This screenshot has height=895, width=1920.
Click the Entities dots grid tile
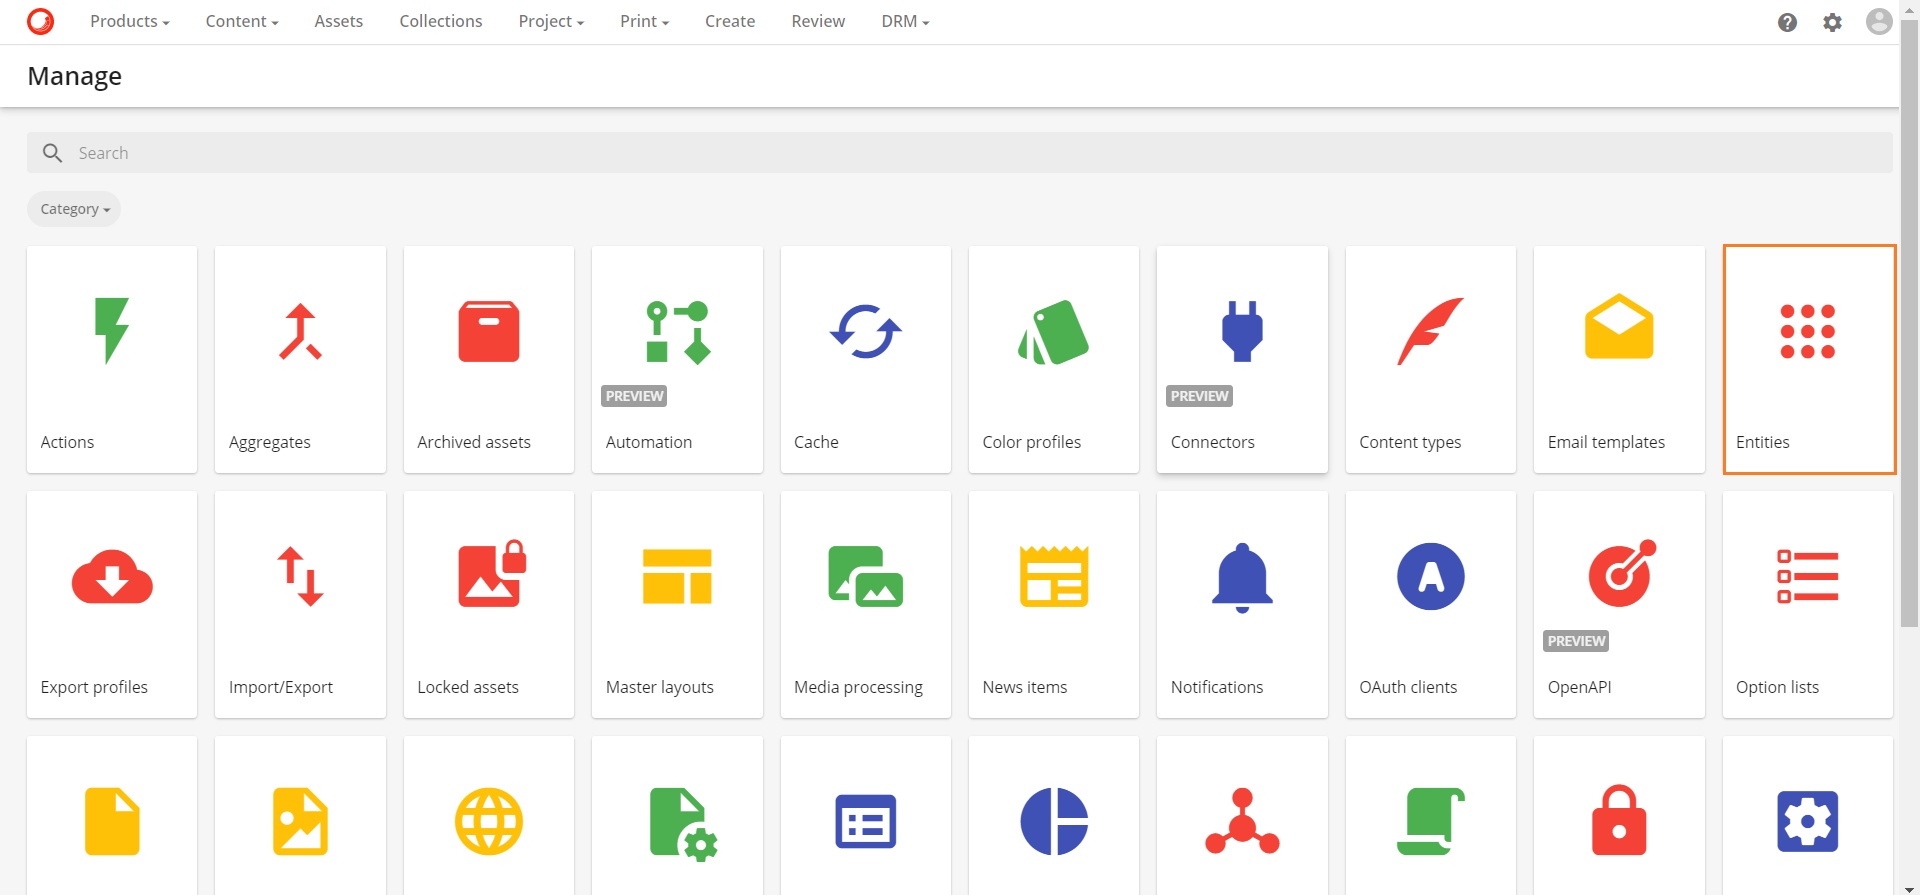pos(1808,359)
